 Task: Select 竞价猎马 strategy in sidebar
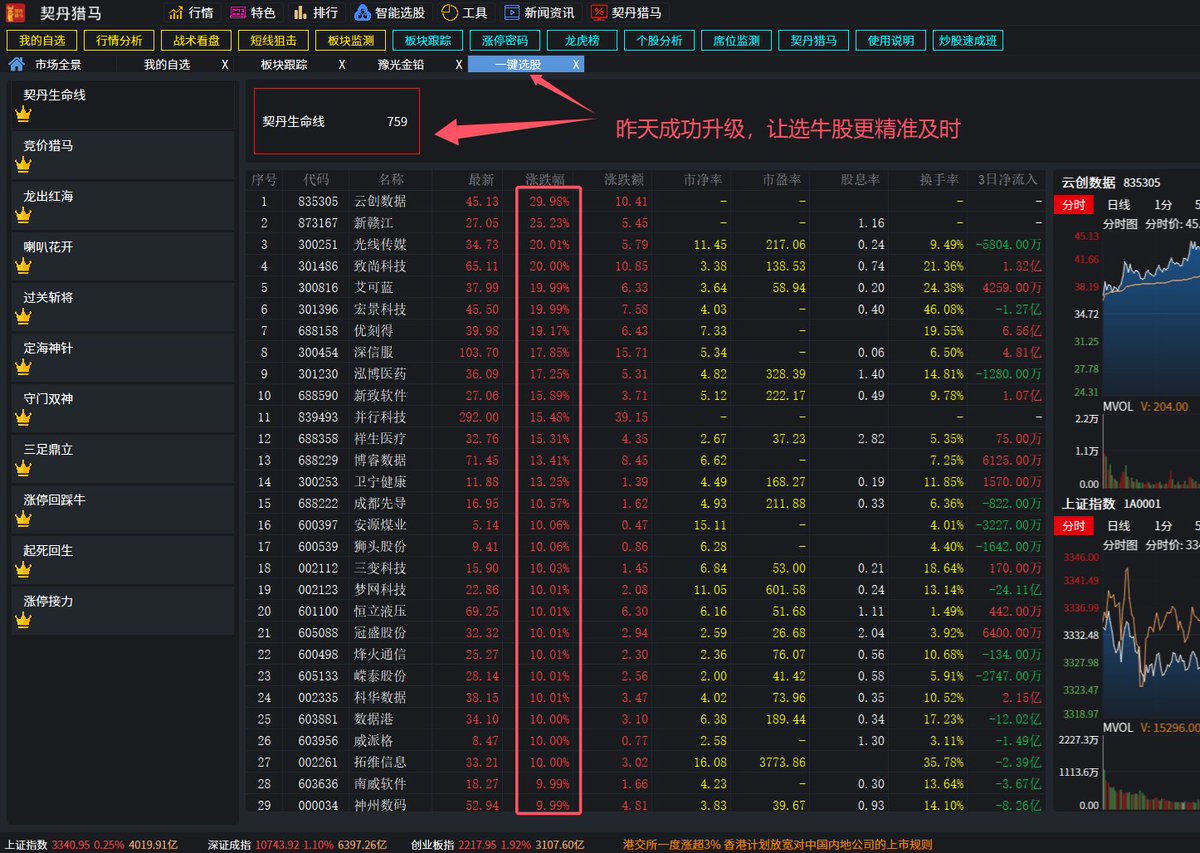point(122,154)
